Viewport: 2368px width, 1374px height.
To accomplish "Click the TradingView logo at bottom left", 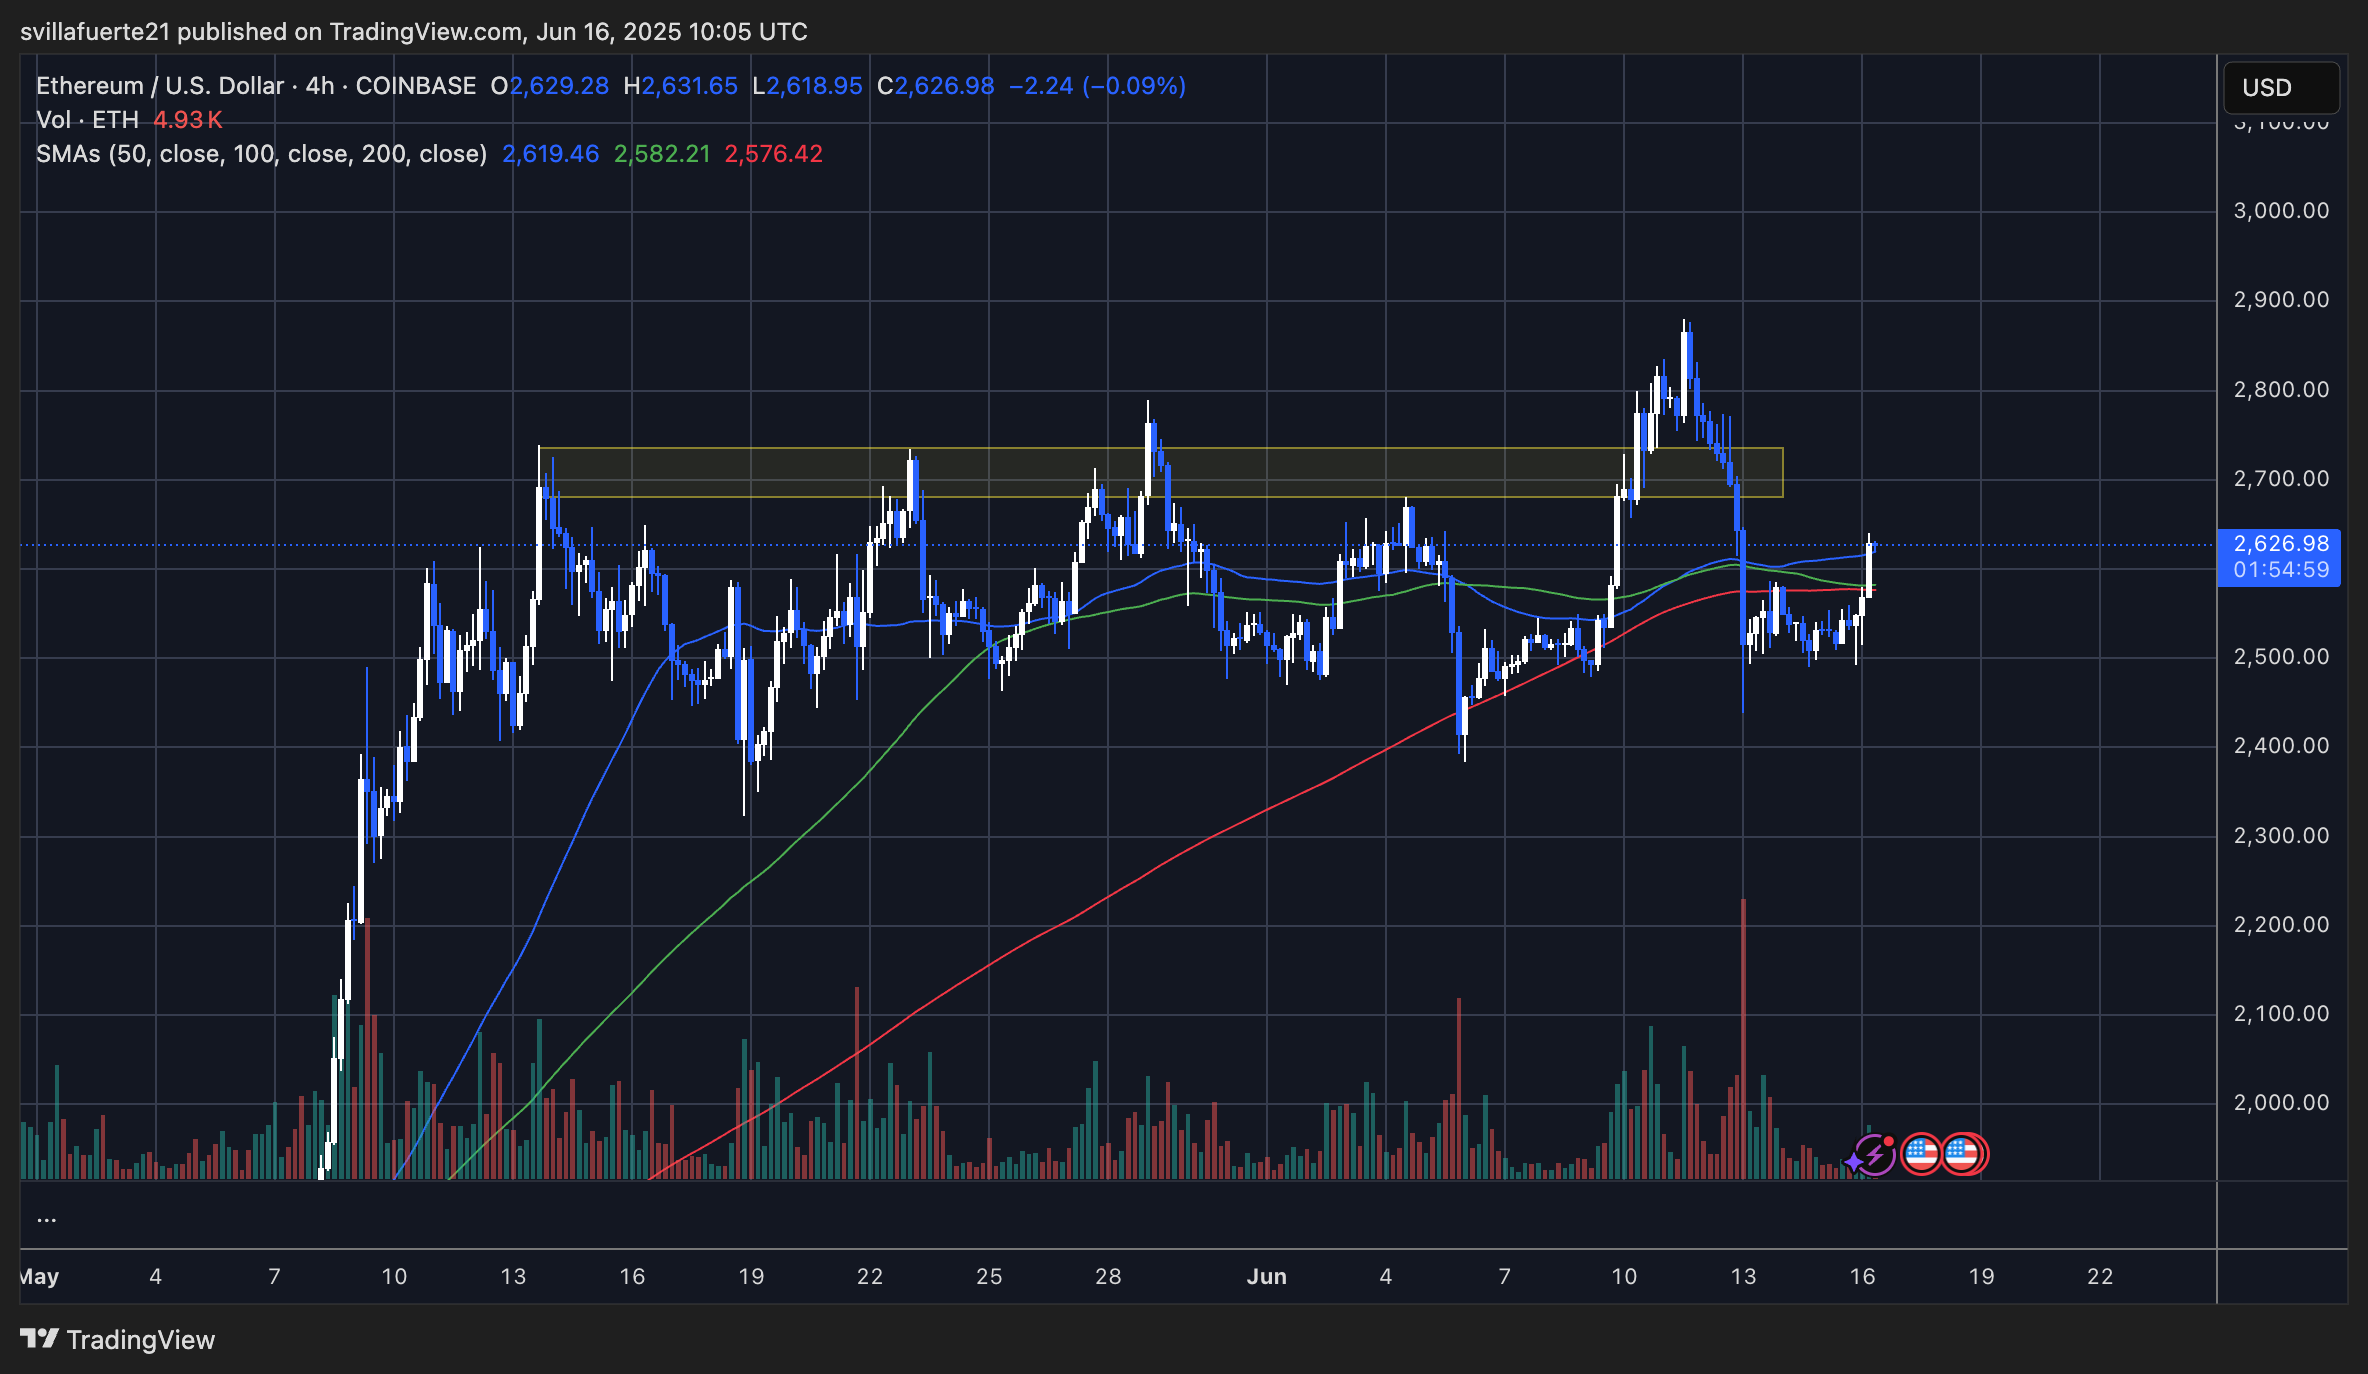I will click(42, 1340).
